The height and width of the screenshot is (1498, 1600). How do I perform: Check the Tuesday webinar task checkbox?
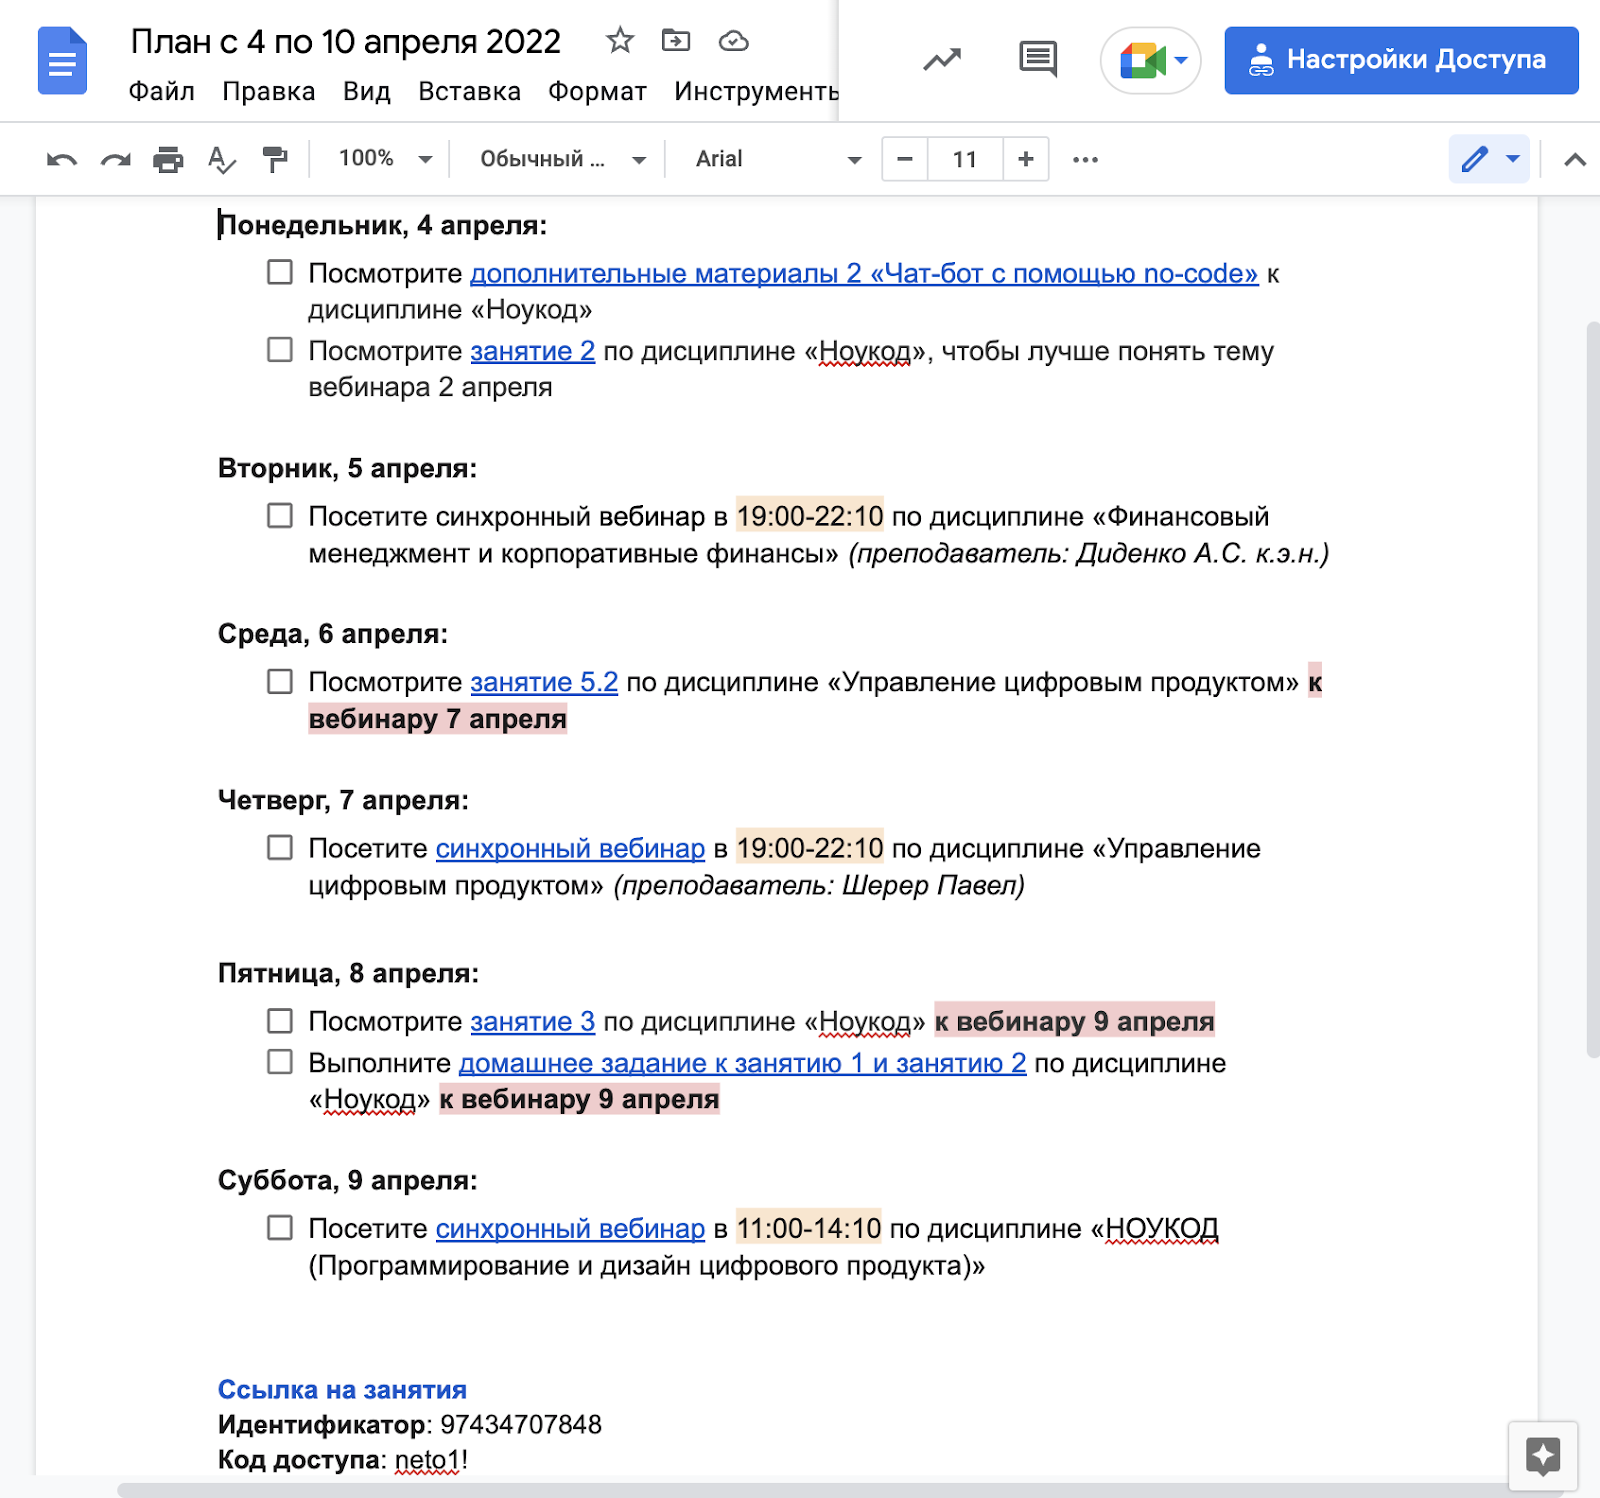pyautogui.click(x=278, y=516)
